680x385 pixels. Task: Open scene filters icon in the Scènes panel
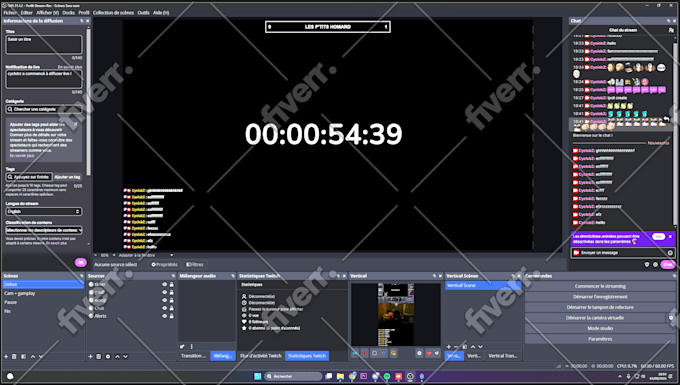(23, 356)
